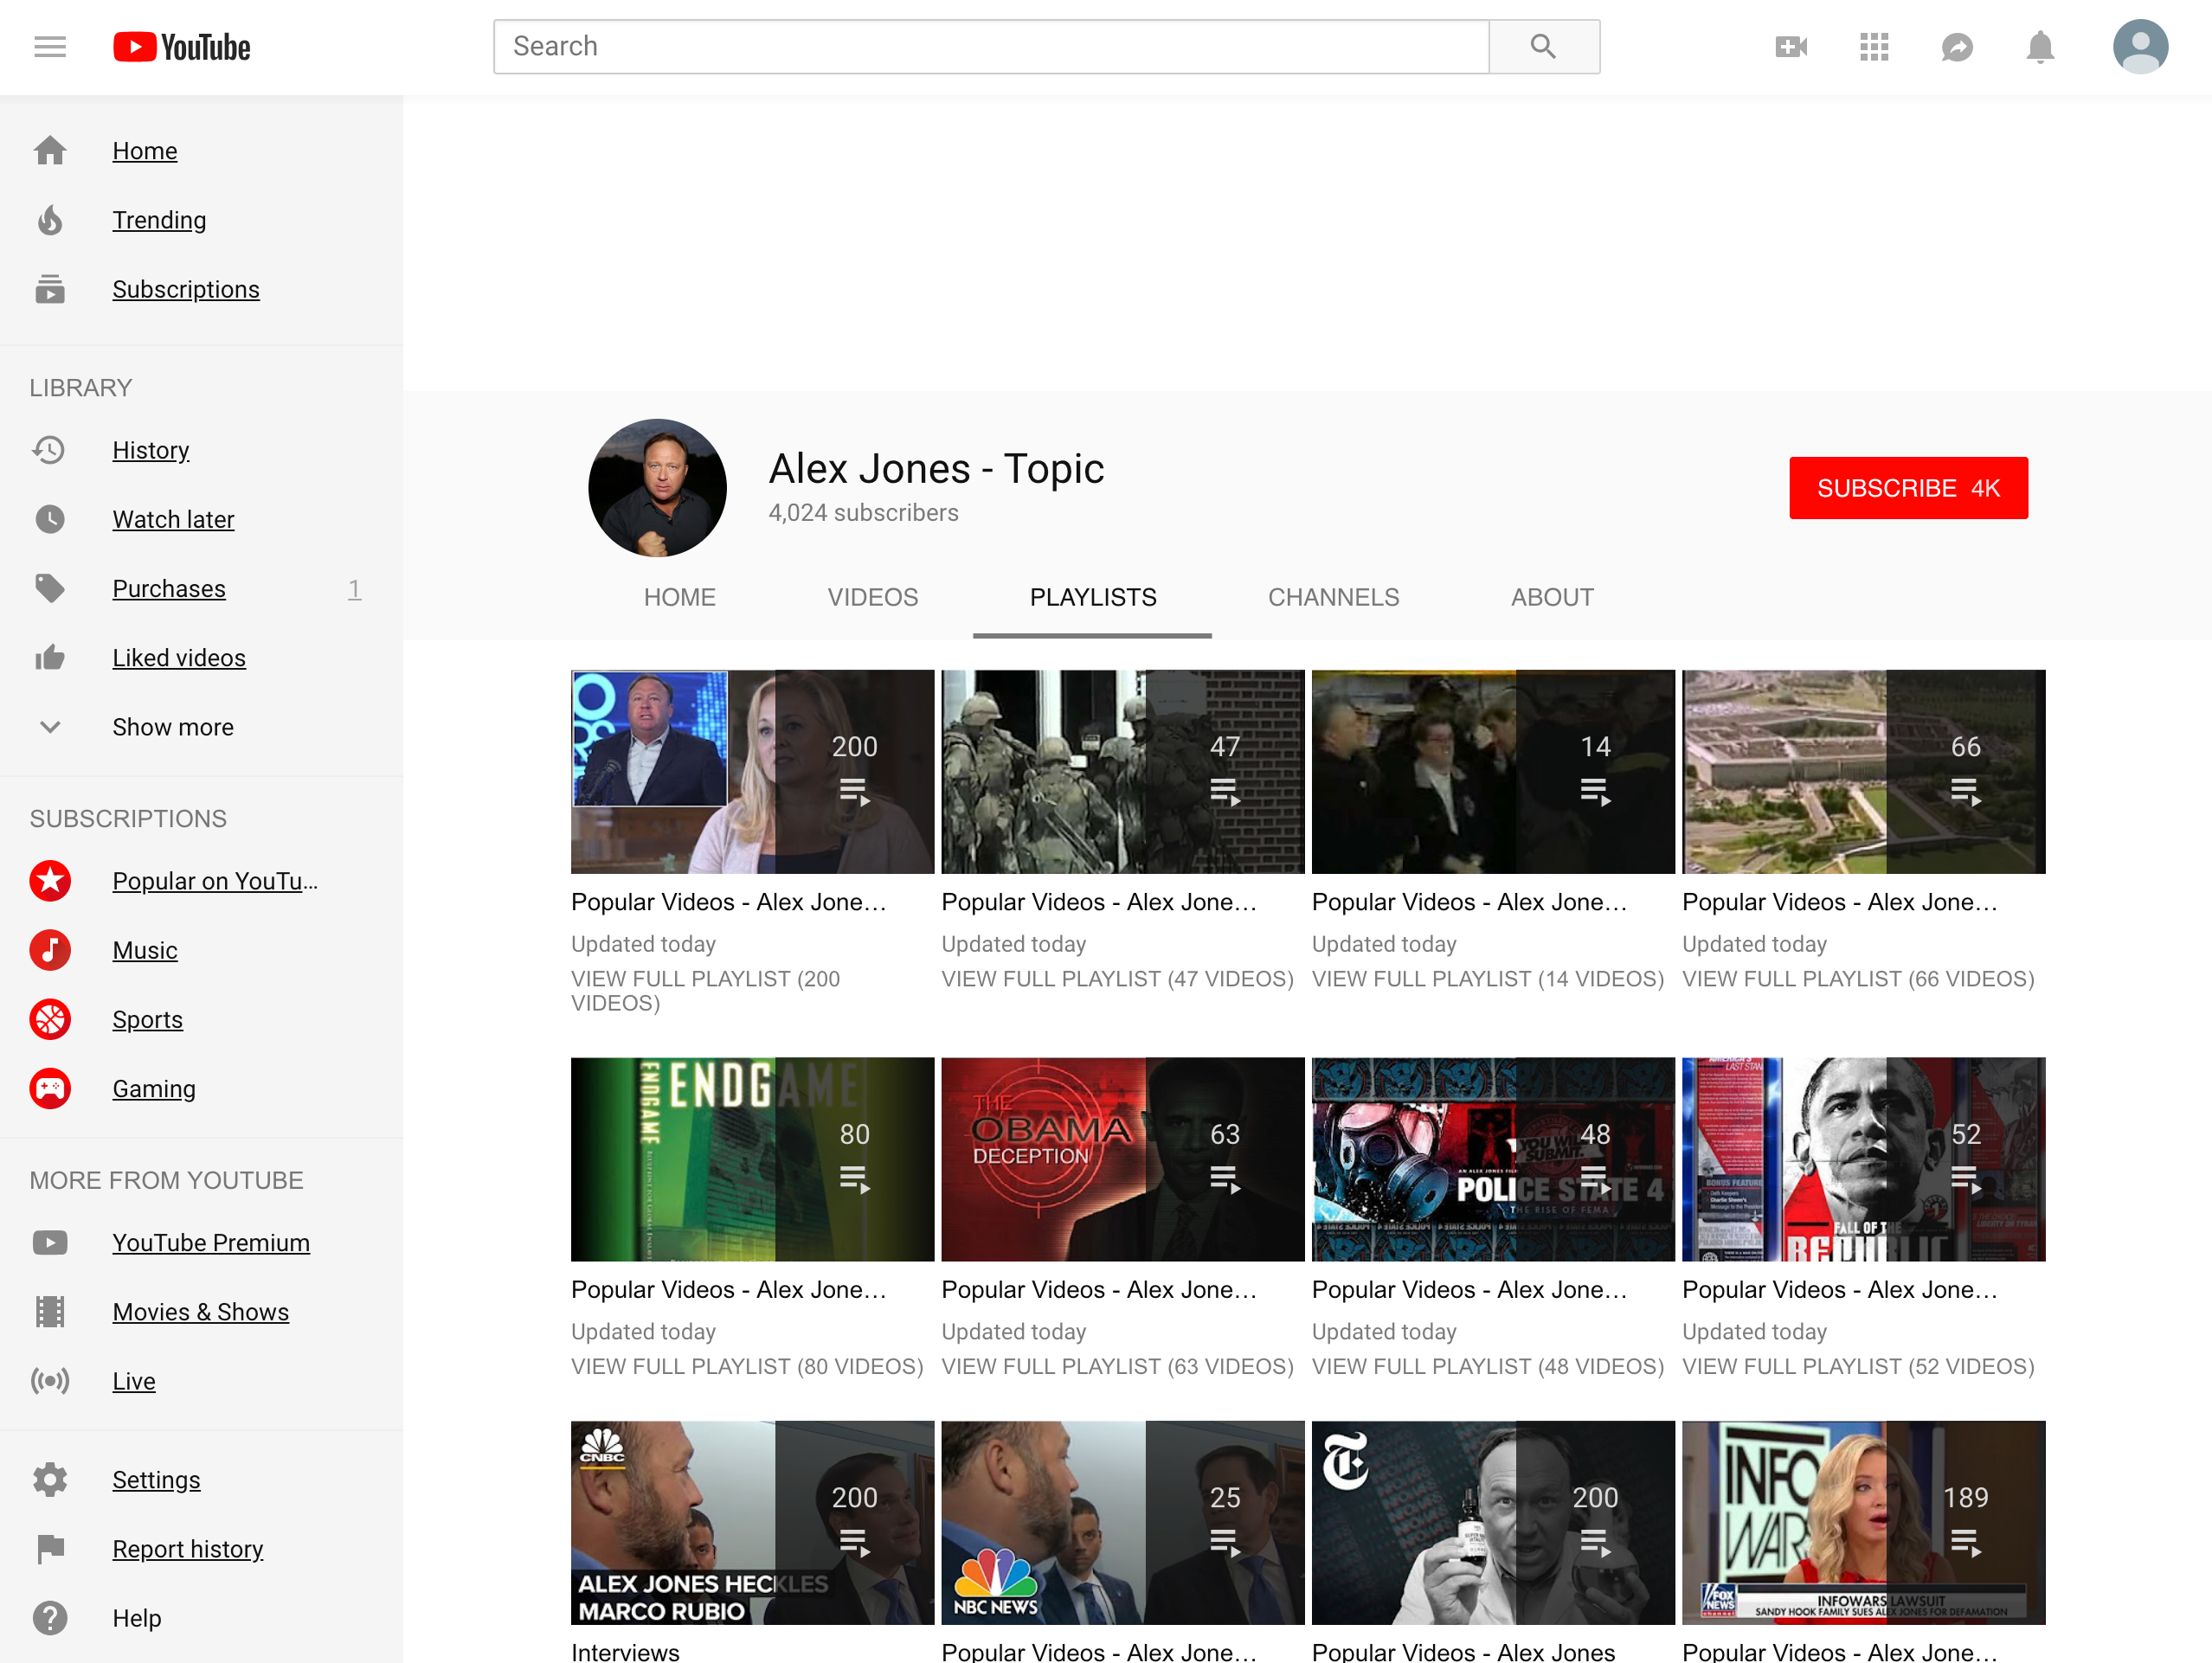Open the account avatar menu
The image size is (2212, 1663).
click(2140, 47)
